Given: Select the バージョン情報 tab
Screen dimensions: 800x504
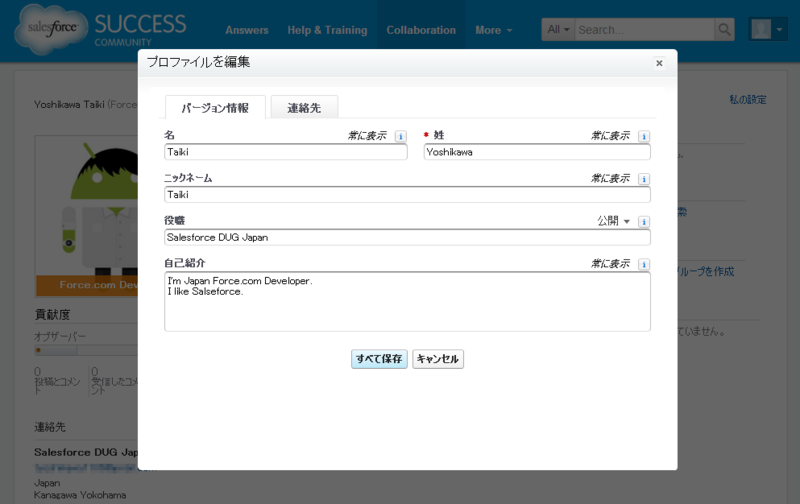Looking at the screenshot, I should coord(215,108).
